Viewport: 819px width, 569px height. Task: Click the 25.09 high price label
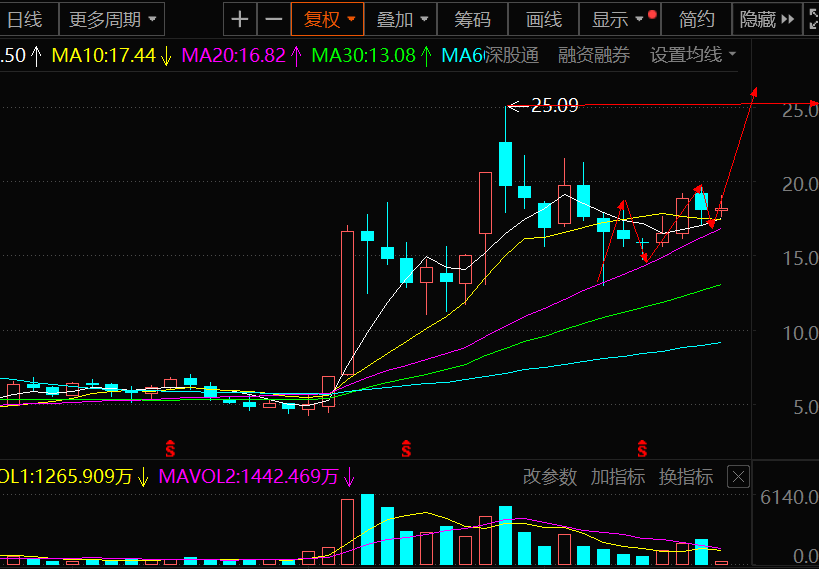coord(555,106)
